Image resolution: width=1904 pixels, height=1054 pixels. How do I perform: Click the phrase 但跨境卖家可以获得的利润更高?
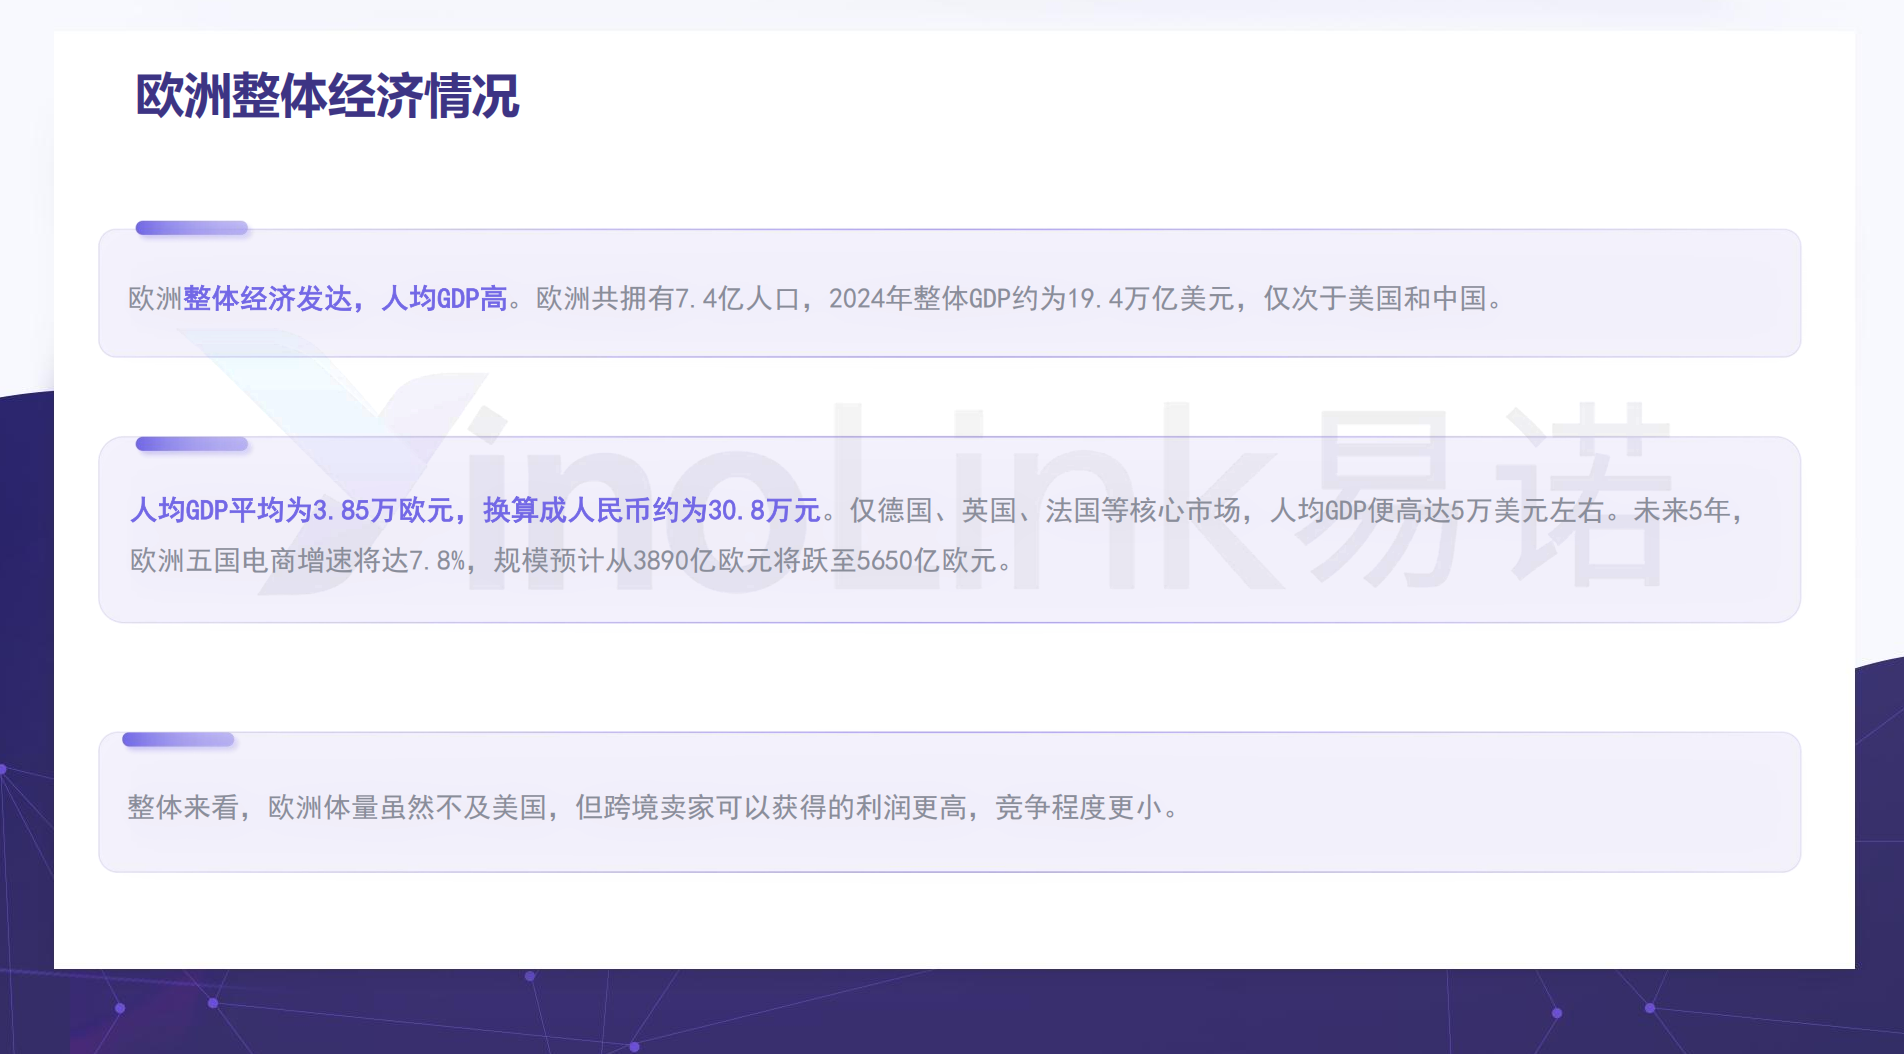point(770,808)
